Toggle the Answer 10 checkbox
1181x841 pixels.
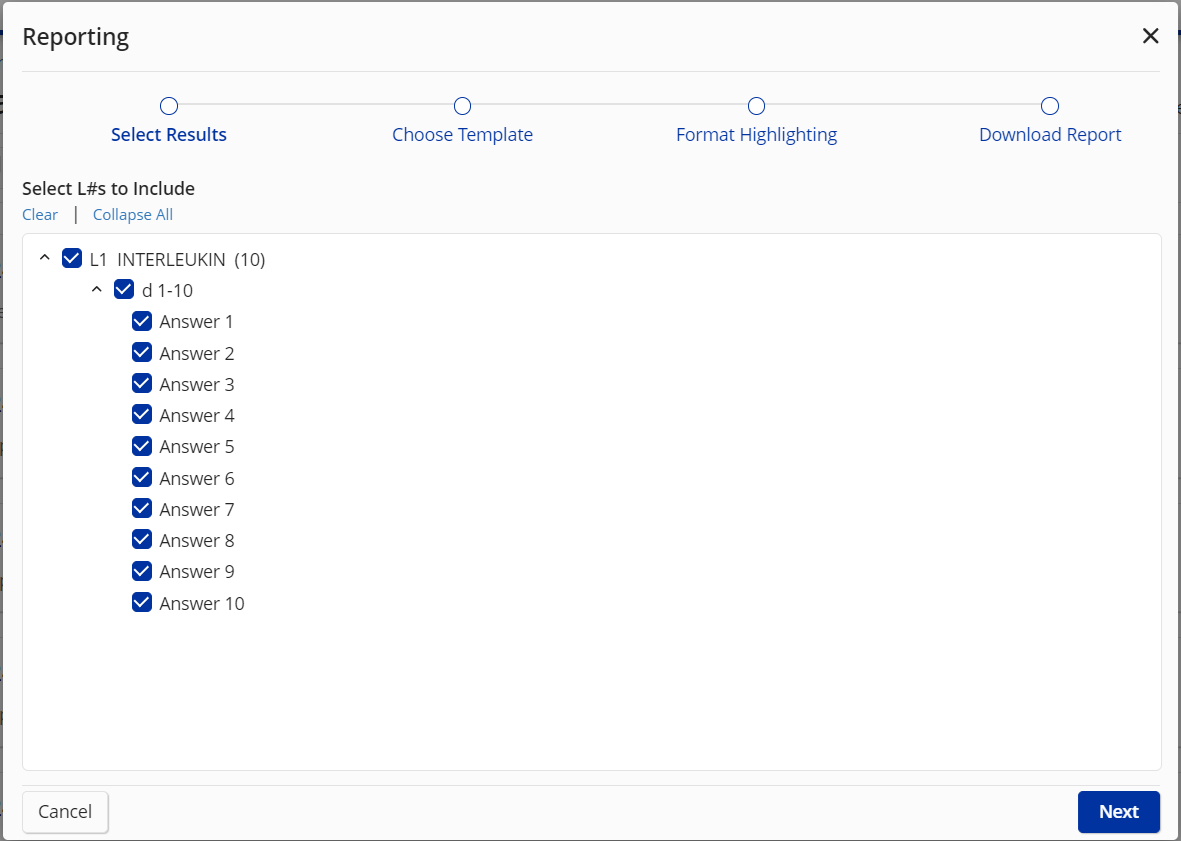142,603
